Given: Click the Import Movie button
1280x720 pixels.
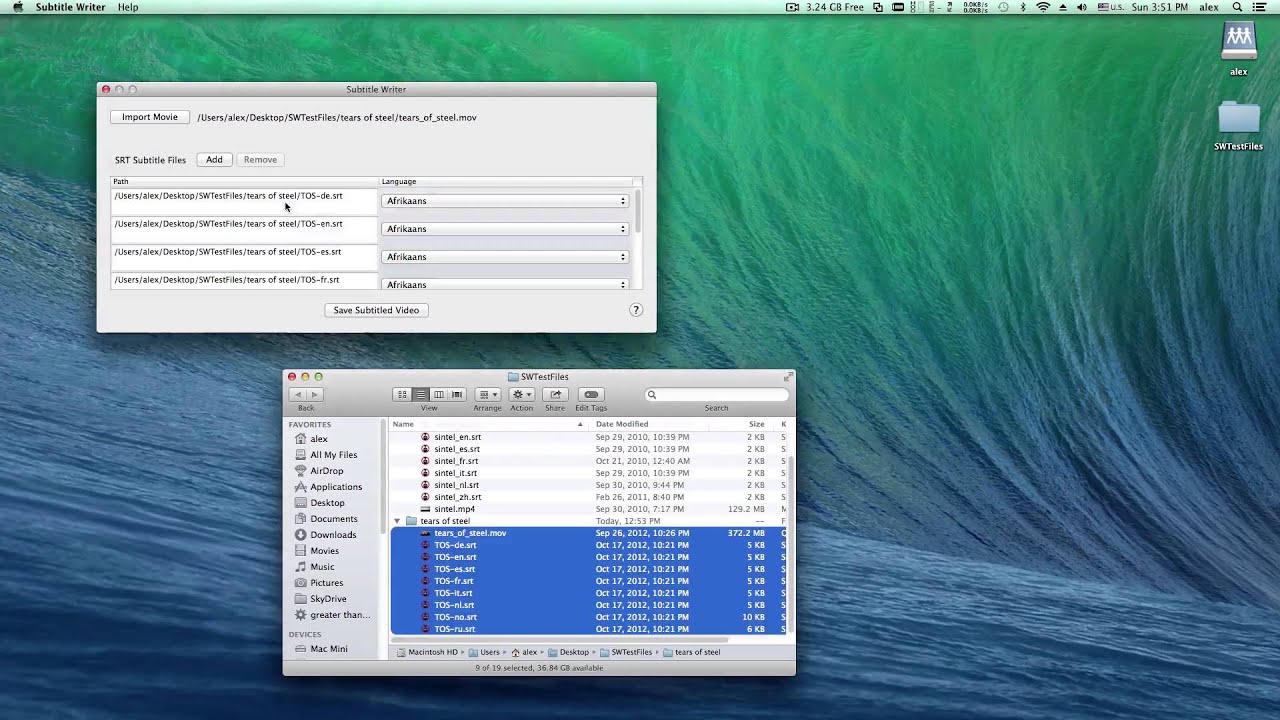Looking at the screenshot, I should [x=150, y=117].
